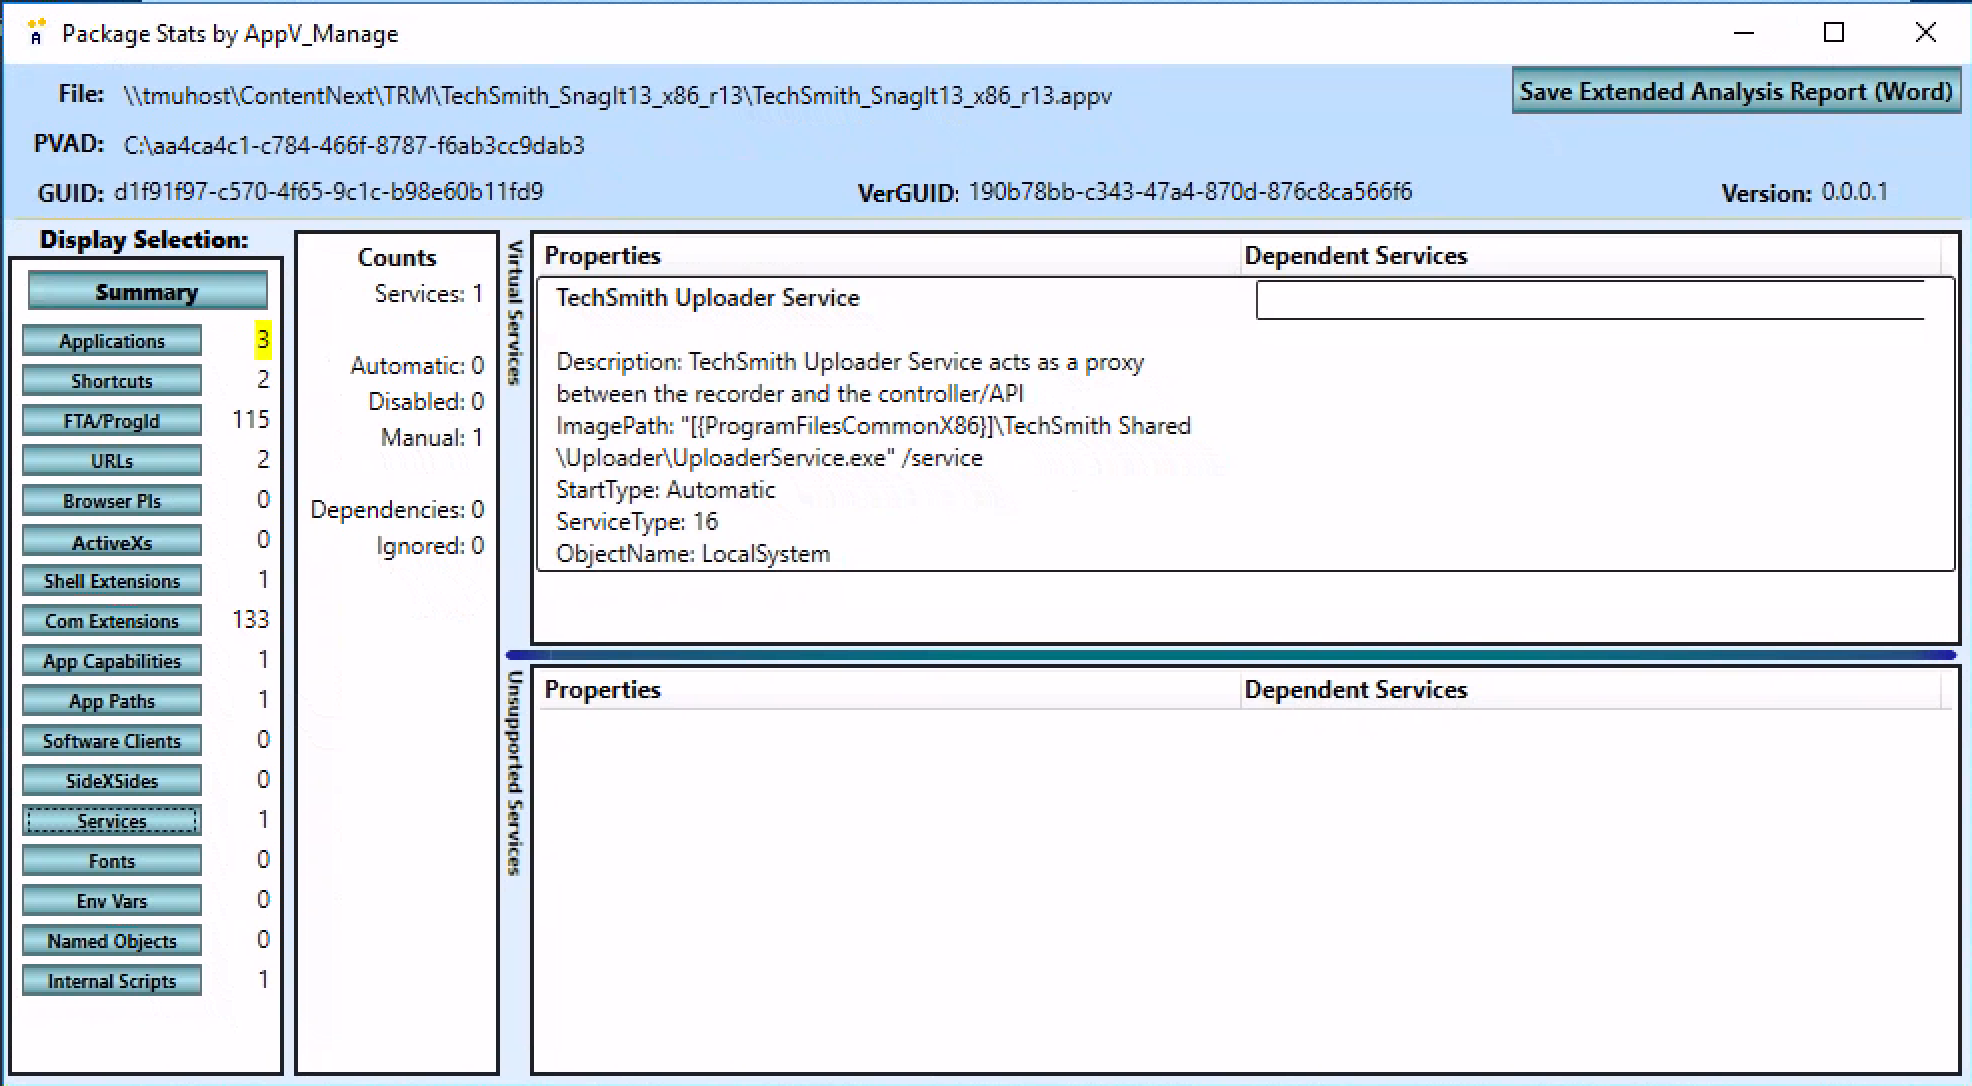Select App Paths button
This screenshot has height=1086, width=1972.
(x=112, y=701)
